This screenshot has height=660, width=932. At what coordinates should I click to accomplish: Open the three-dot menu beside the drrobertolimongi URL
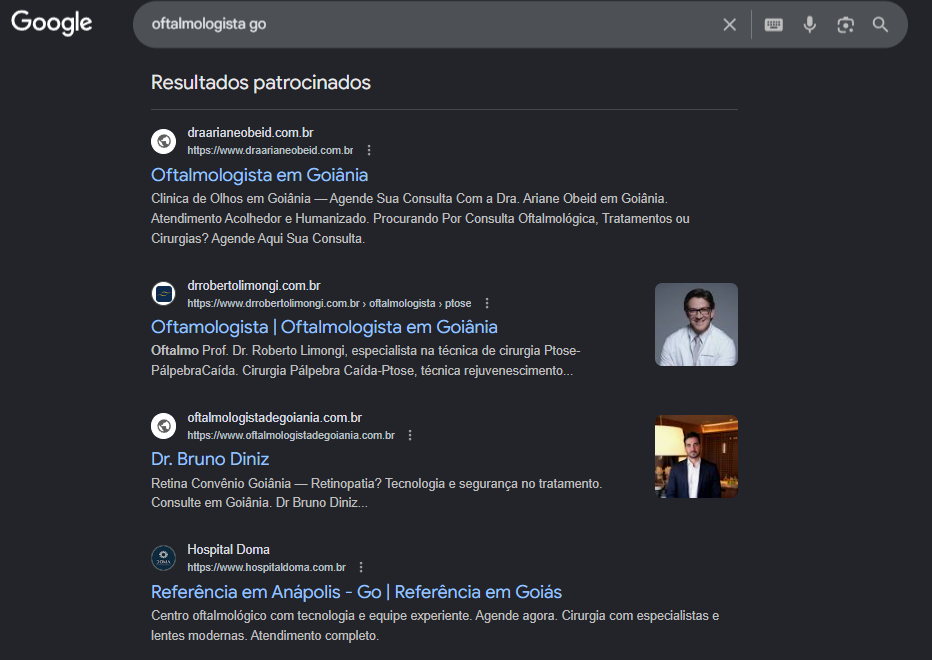(487, 303)
